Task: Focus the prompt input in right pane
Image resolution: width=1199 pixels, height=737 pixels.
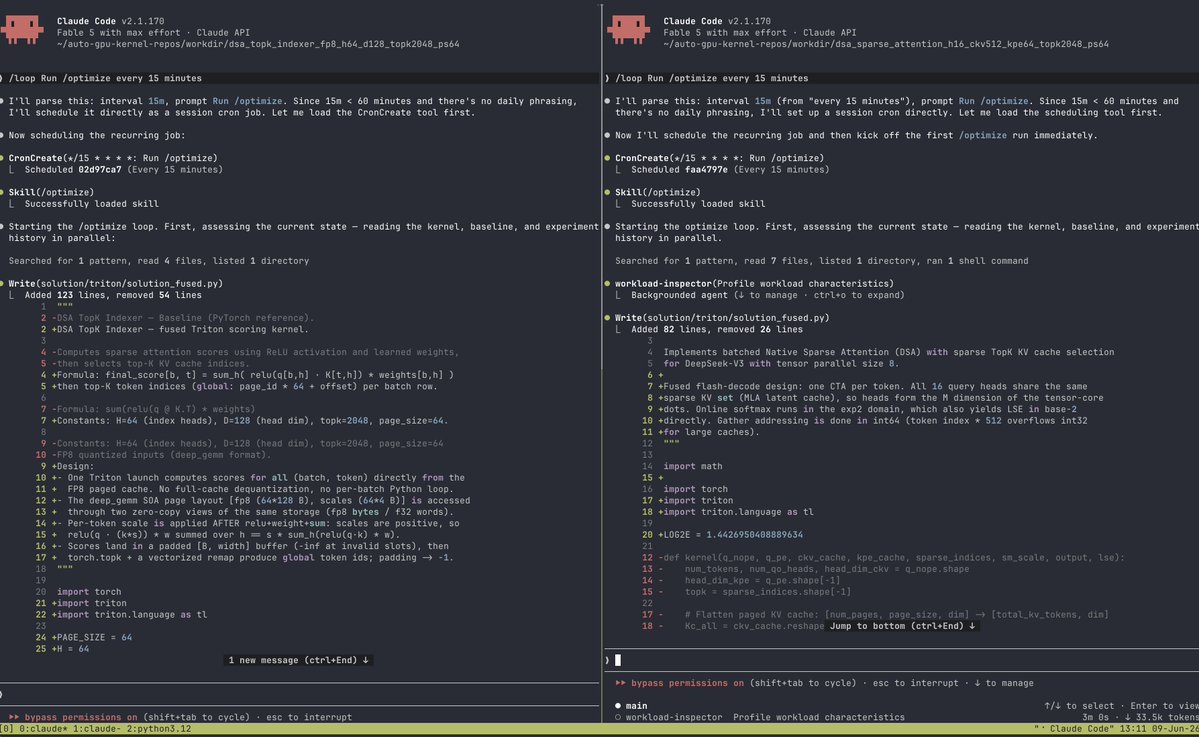Action: (901, 660)
